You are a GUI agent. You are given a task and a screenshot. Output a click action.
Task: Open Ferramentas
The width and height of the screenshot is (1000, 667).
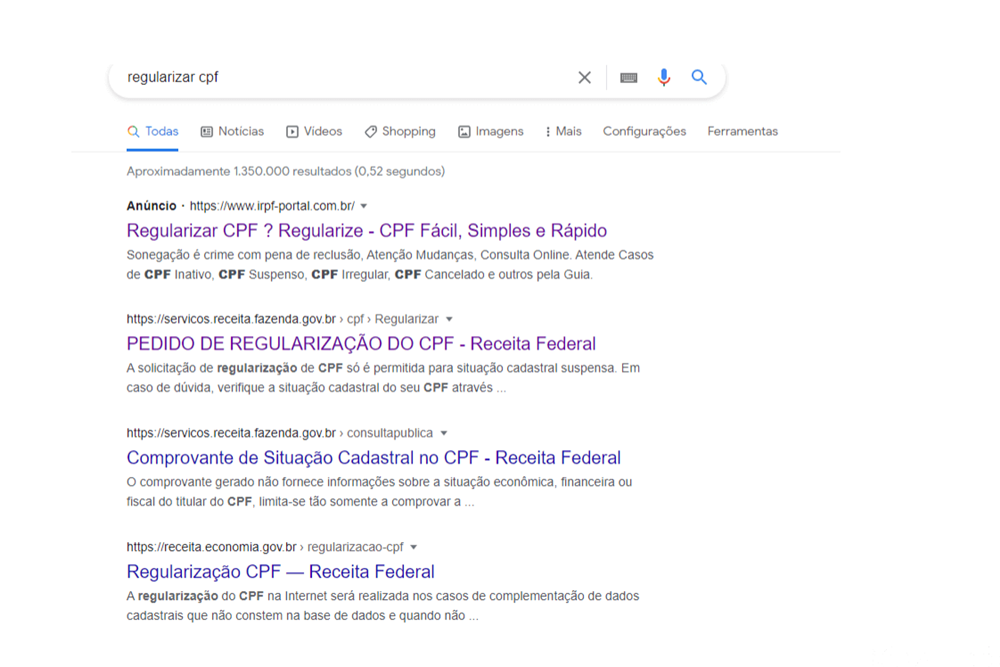point(742,131)
